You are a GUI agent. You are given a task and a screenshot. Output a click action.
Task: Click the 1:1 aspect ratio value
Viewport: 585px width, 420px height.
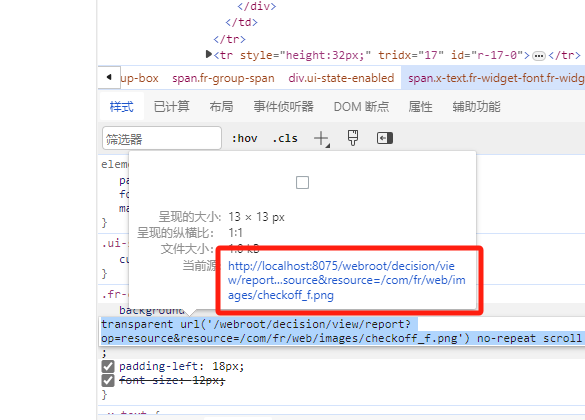[235, 233]
